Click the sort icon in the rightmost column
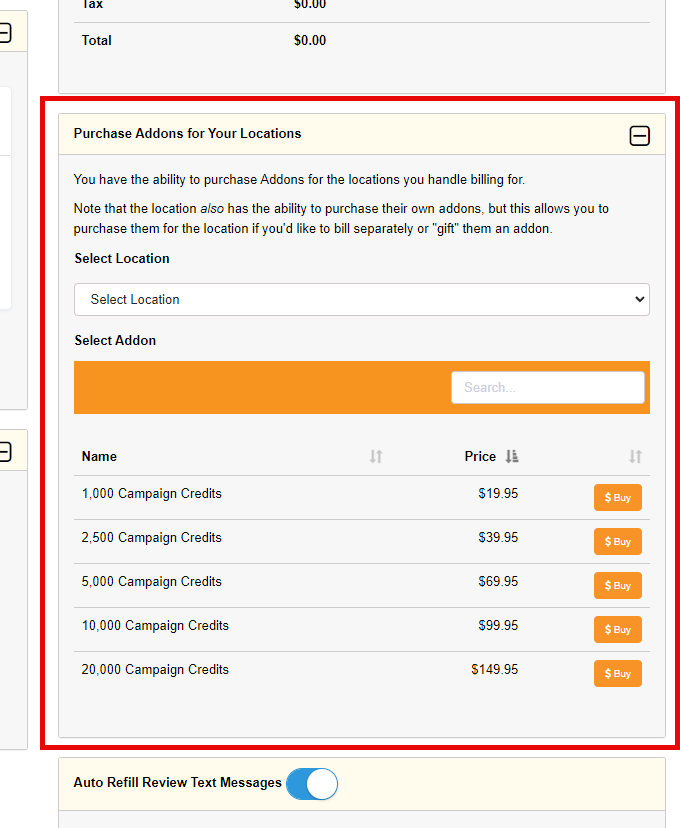 point(636,456)
